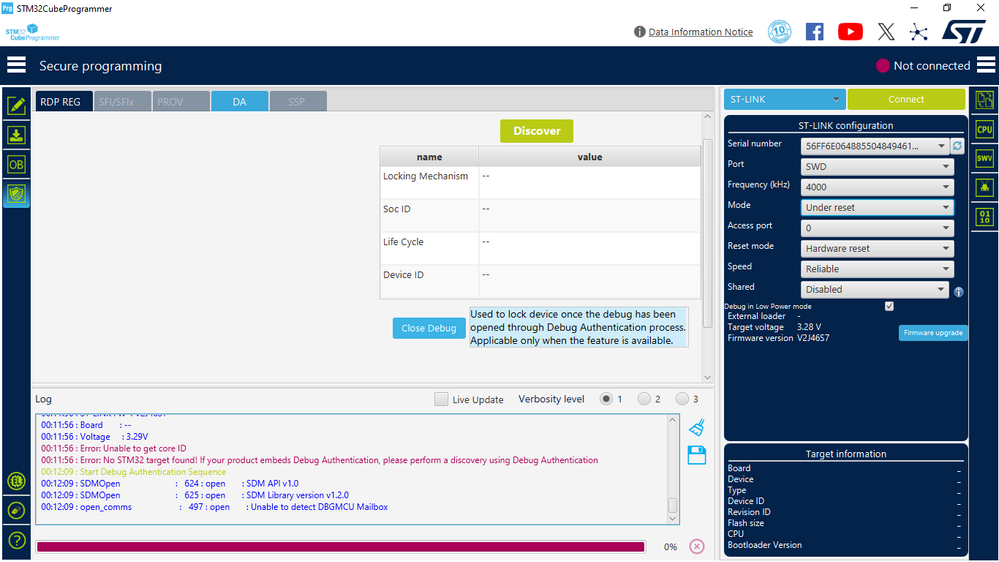
Task: Click the Discover button
Action: 536,131
